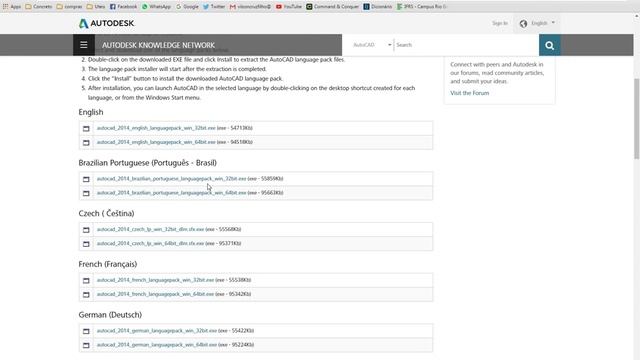Open the Facebook bookmark
The width and height of the screenshot is (640, 360).
[x=124, y=7]
